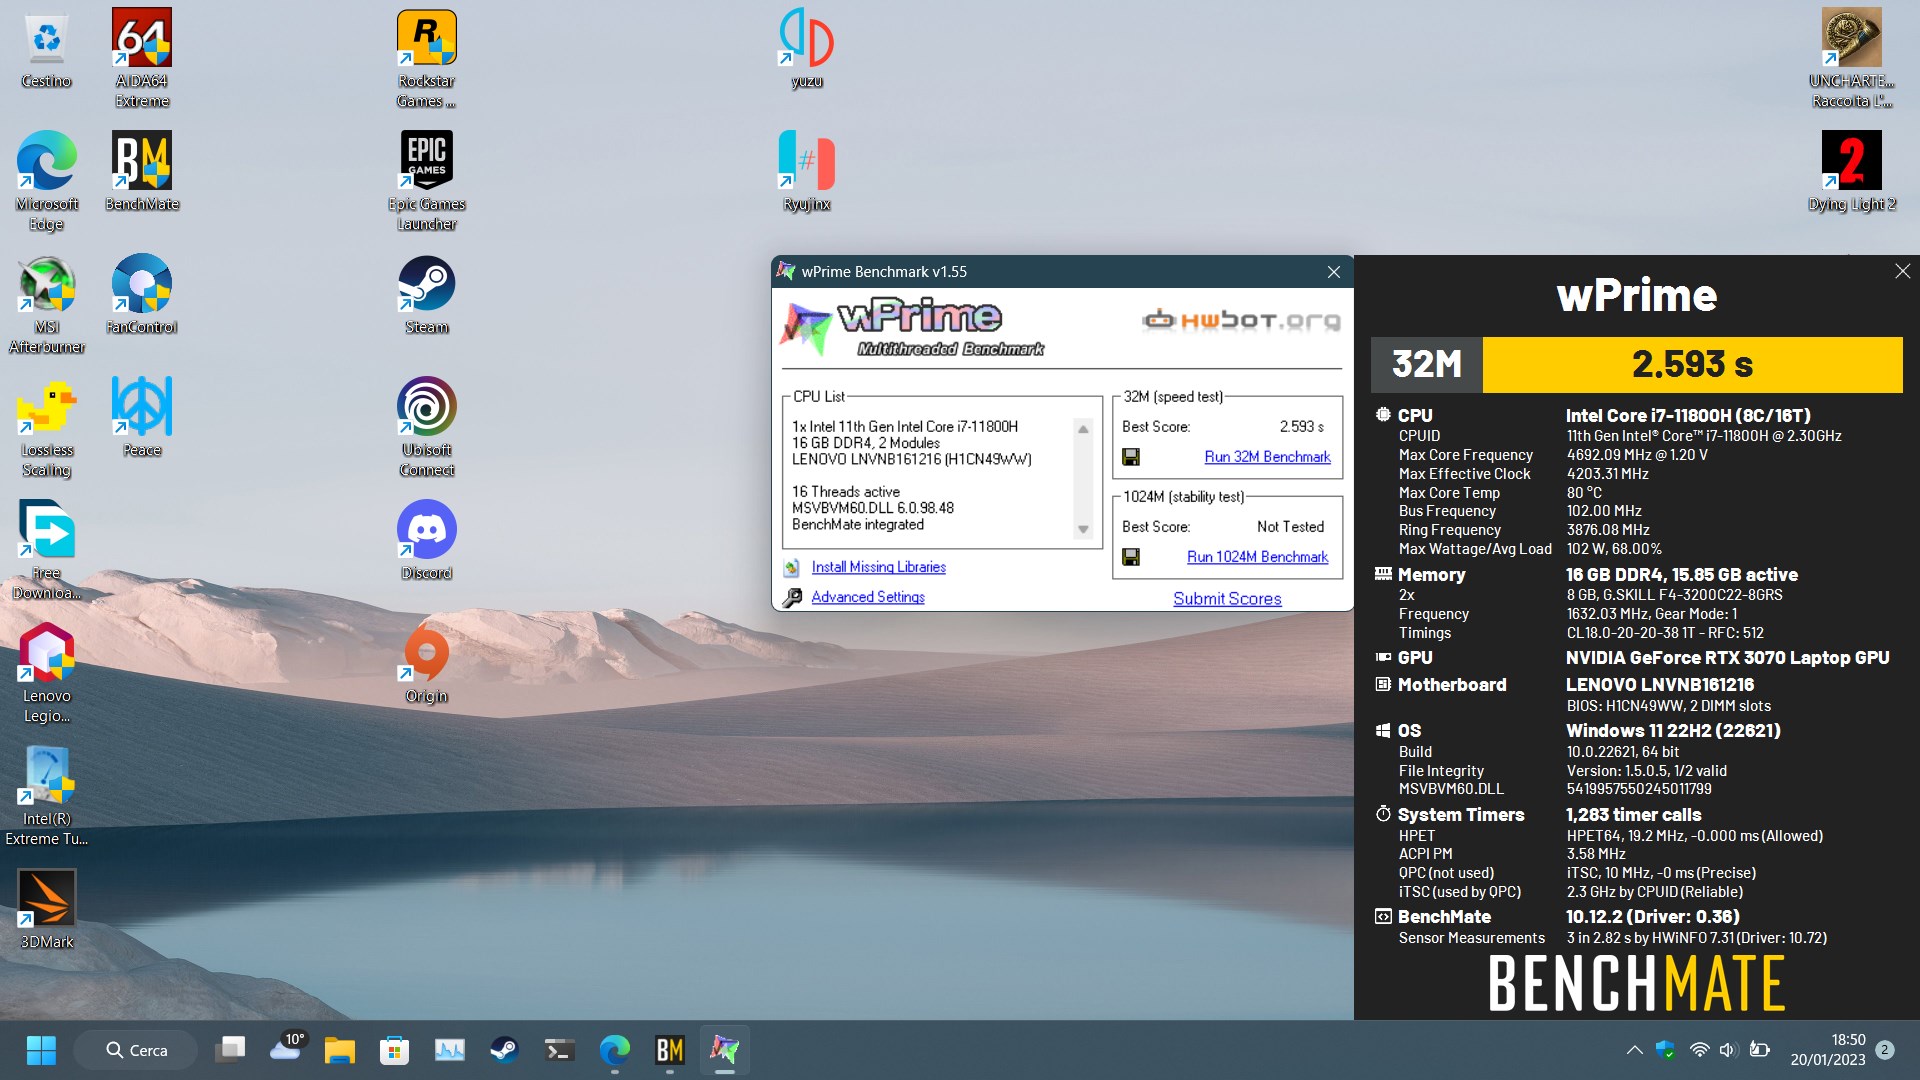Viewport: 1920px width, 1080px height.
Task: Click Run 32M Benchmark link
Action: pyautogui.click(x=1267, y=457)
